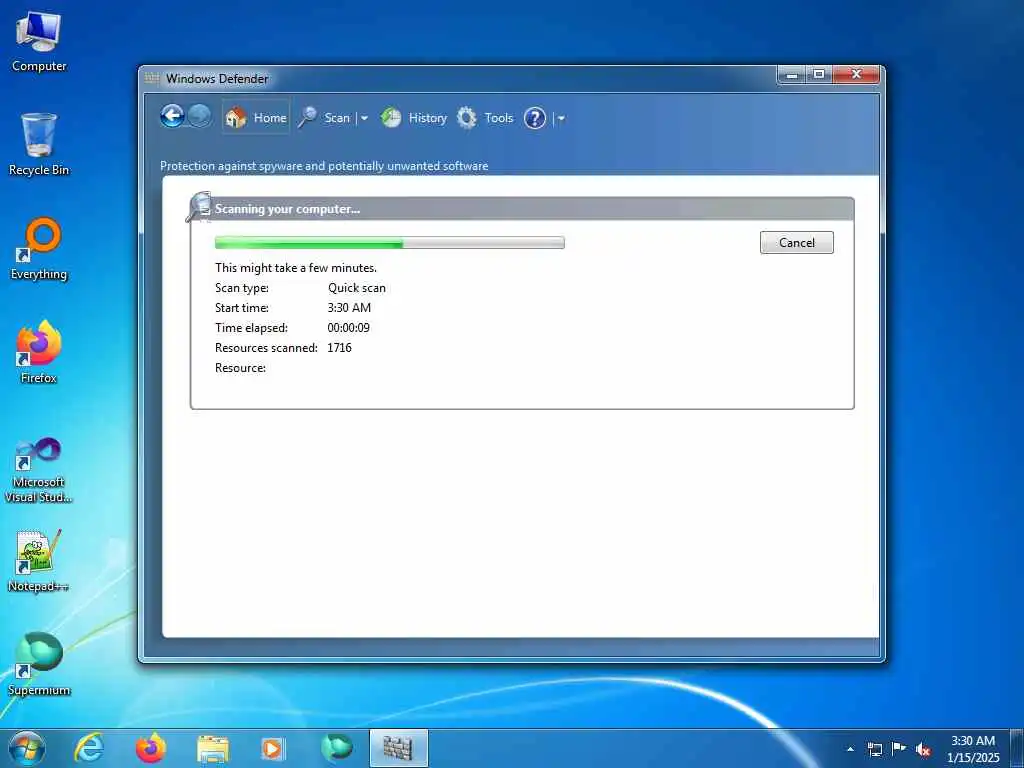Open Tools and settings

click(x=485, y=118)
